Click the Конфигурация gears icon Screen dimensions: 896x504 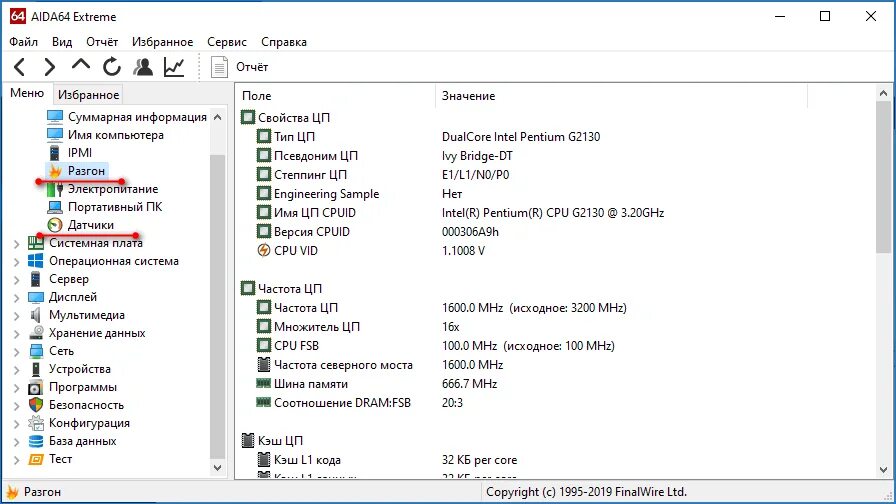(36, 423)
